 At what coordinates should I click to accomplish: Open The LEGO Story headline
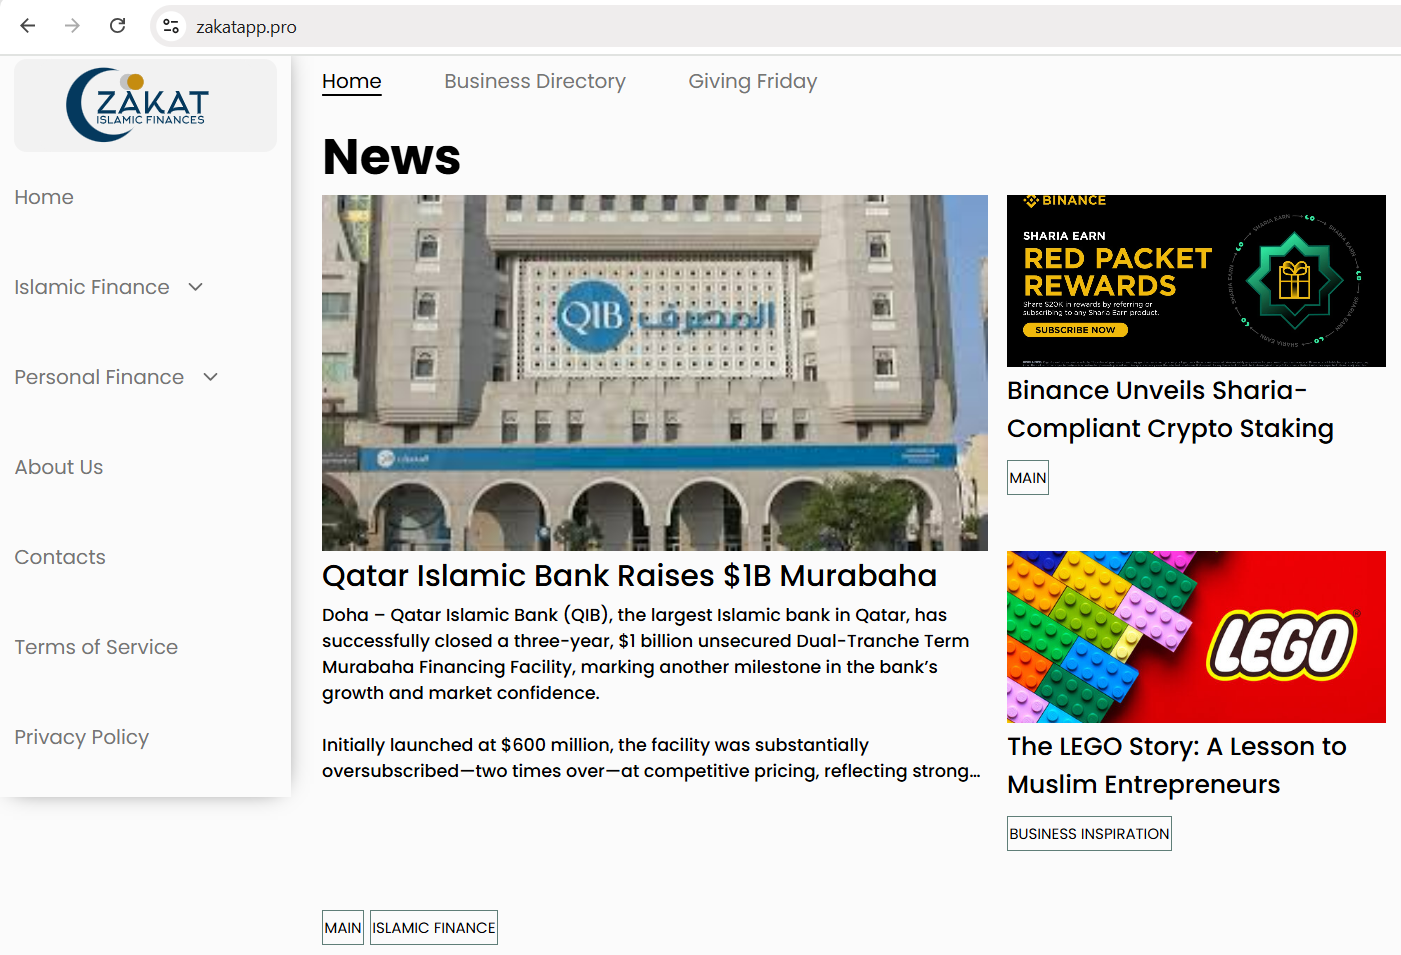coord(1177,765)
